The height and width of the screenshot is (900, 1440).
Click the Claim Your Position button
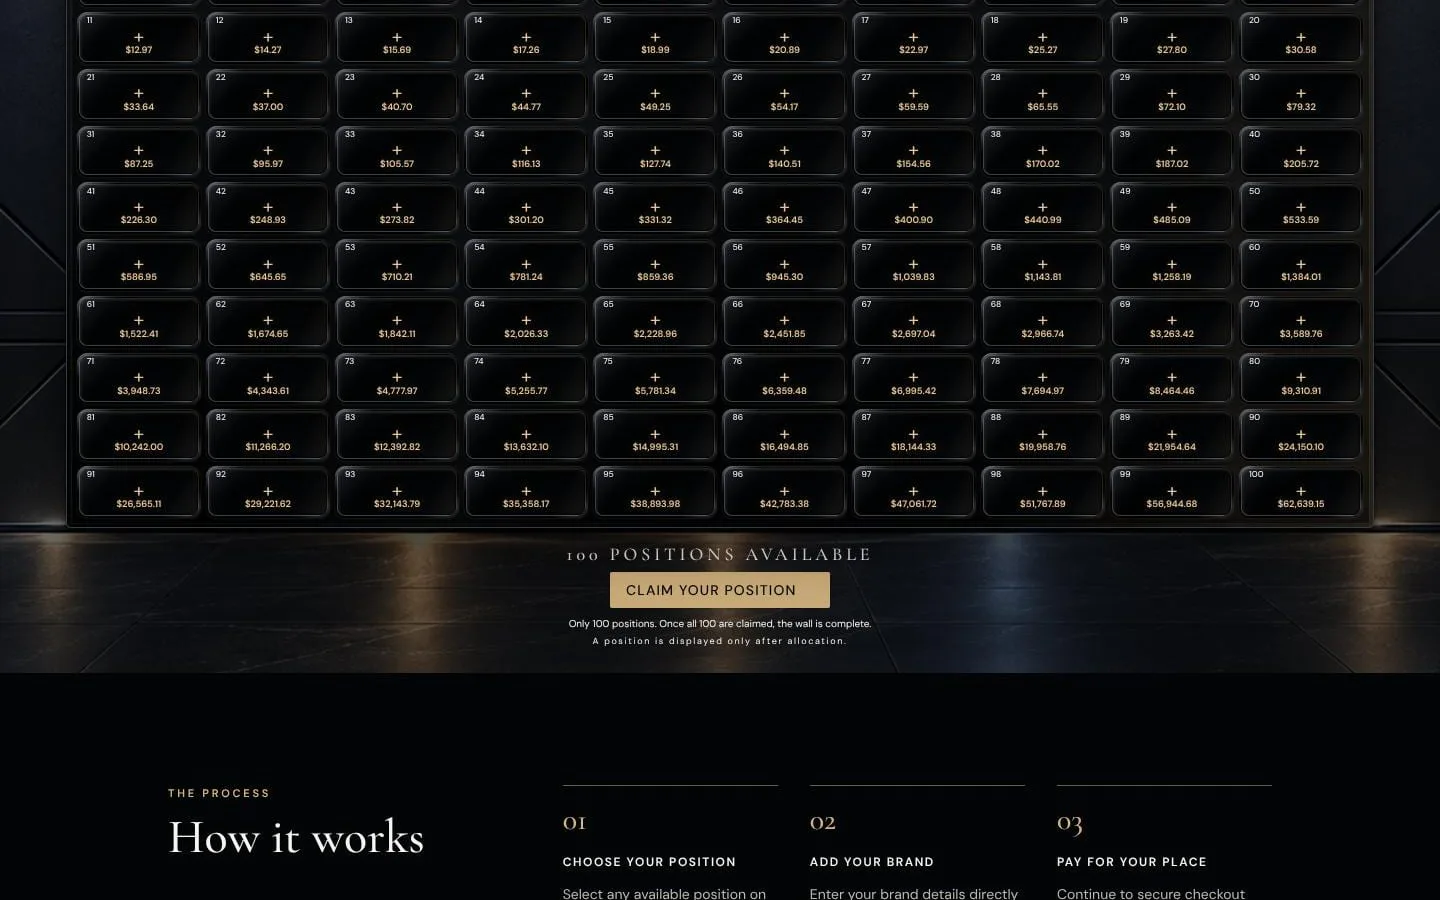[719, 590]
